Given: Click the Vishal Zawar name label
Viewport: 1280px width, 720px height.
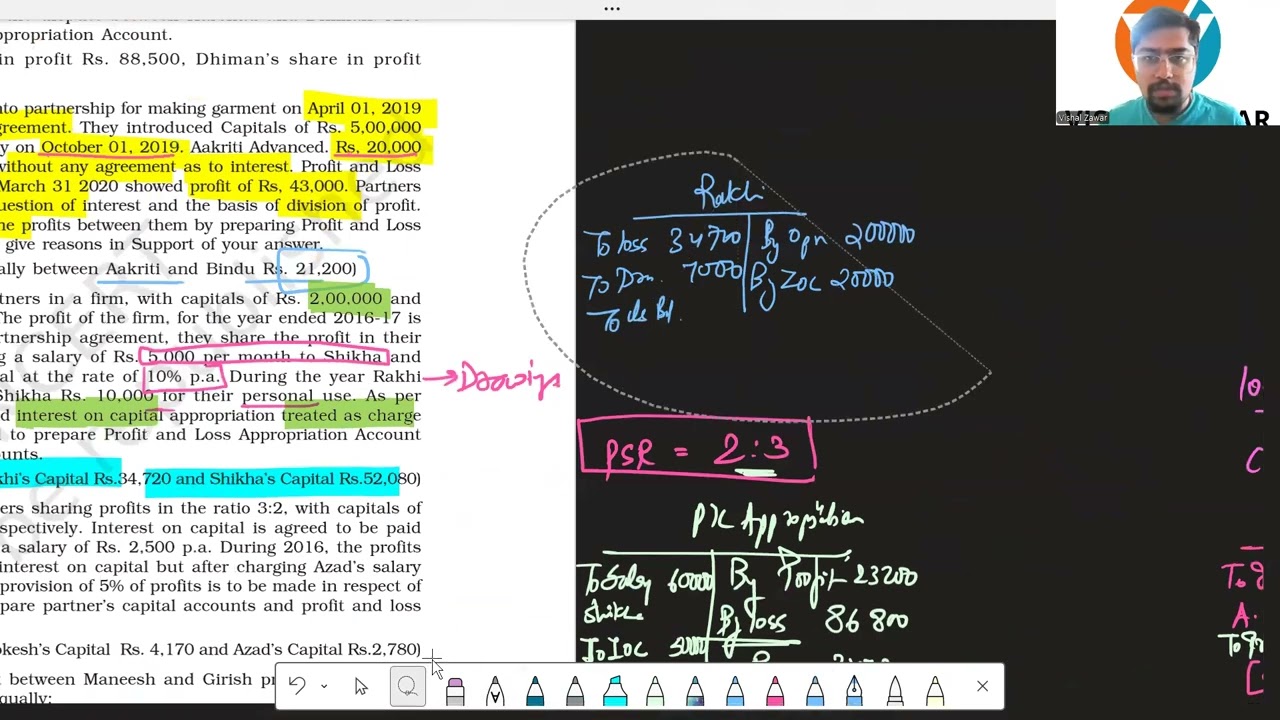Looking at the screenshot, I should point(1083,118).
